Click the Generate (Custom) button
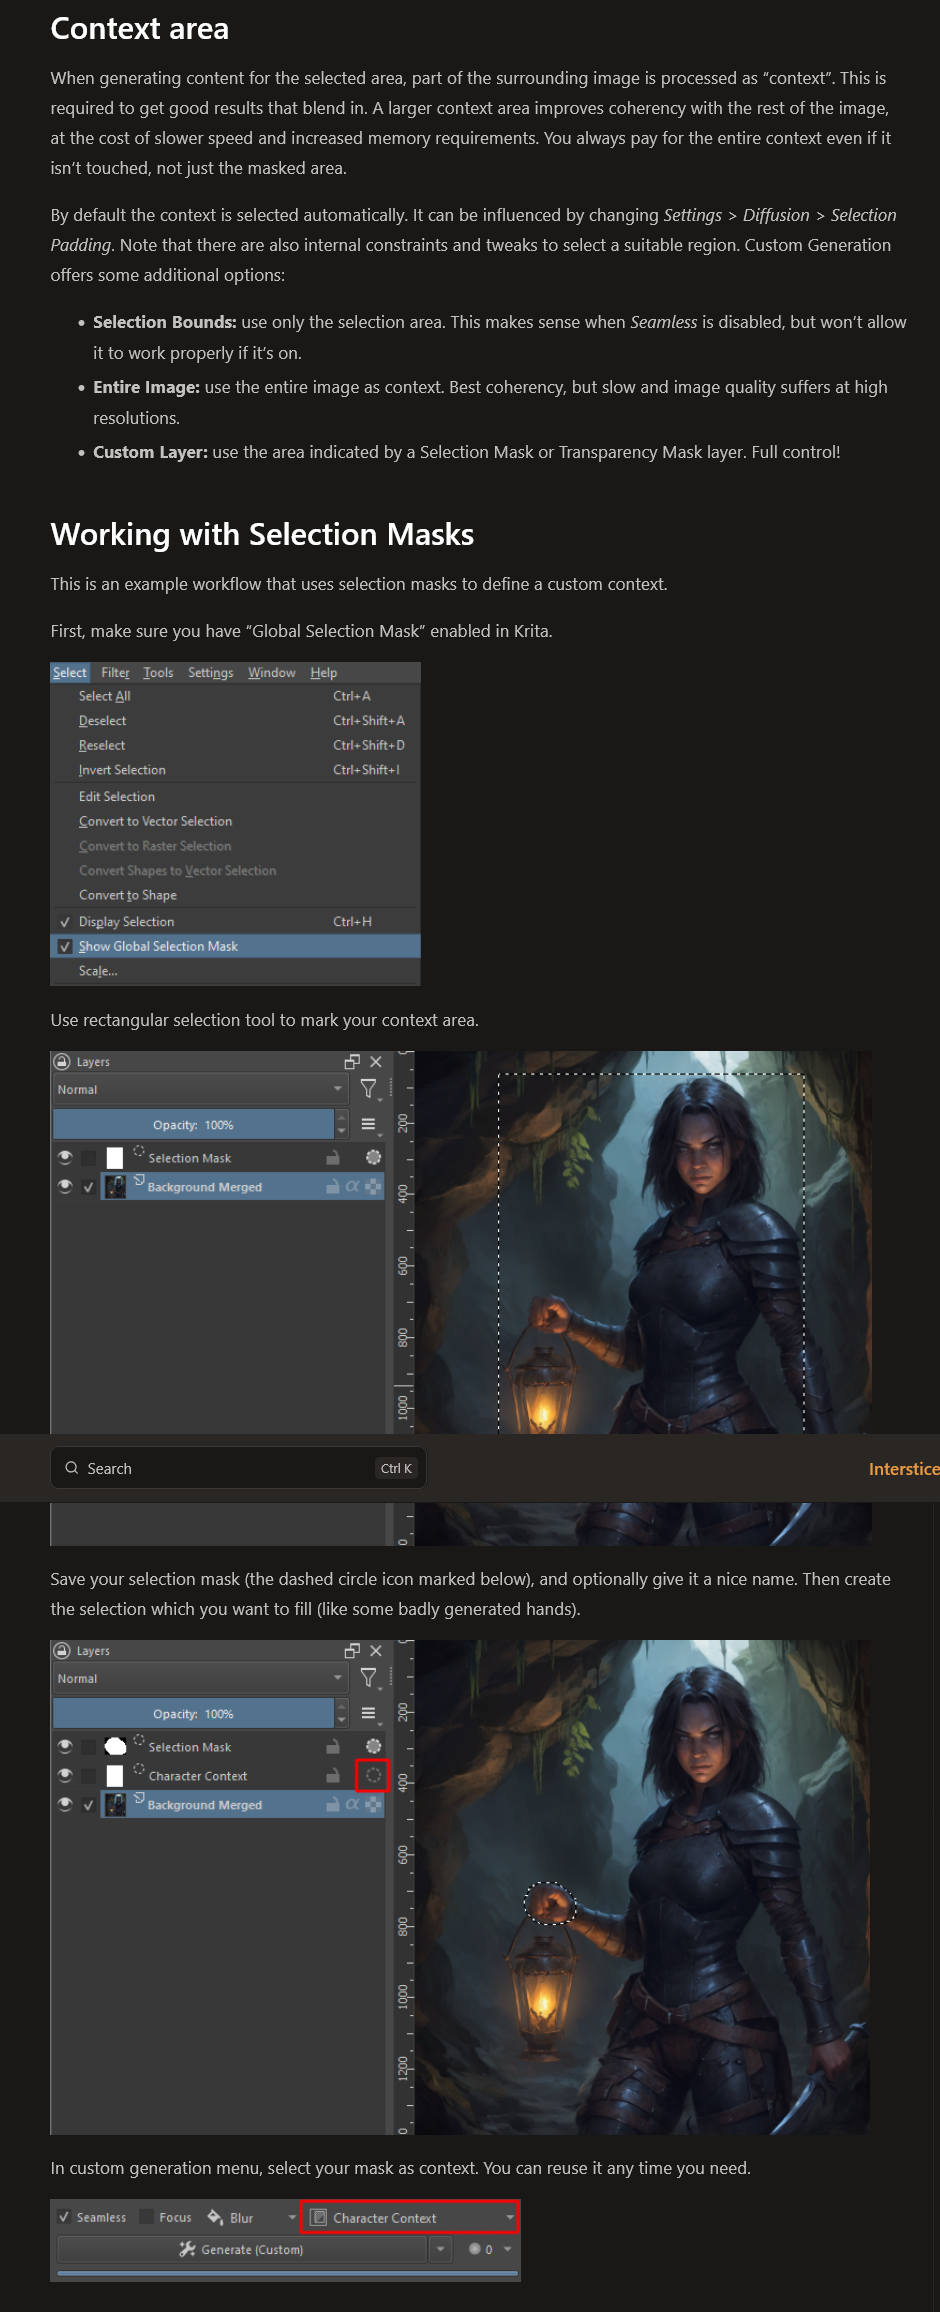The height and width of the screenshot is (2313, 940). click(x=242, y=2250)
